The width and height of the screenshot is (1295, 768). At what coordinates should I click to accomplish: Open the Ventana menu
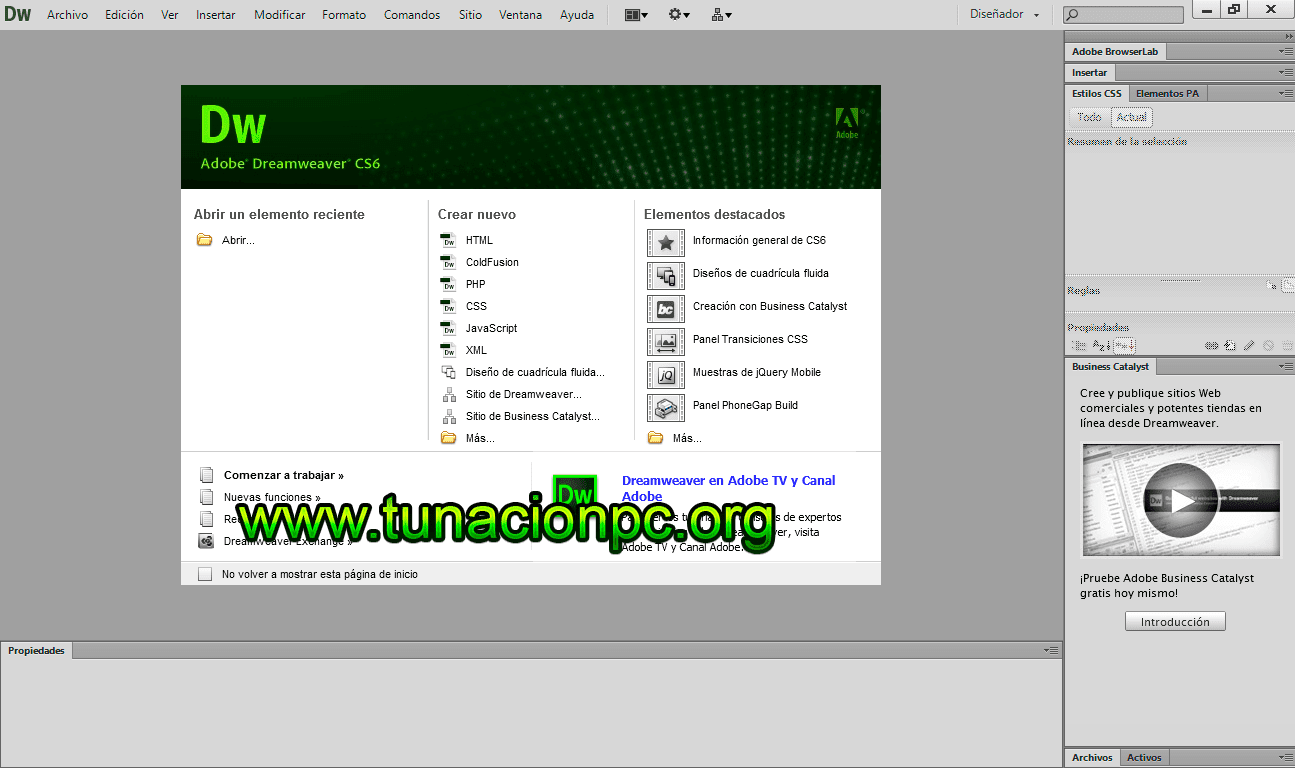tap(520, 14)
